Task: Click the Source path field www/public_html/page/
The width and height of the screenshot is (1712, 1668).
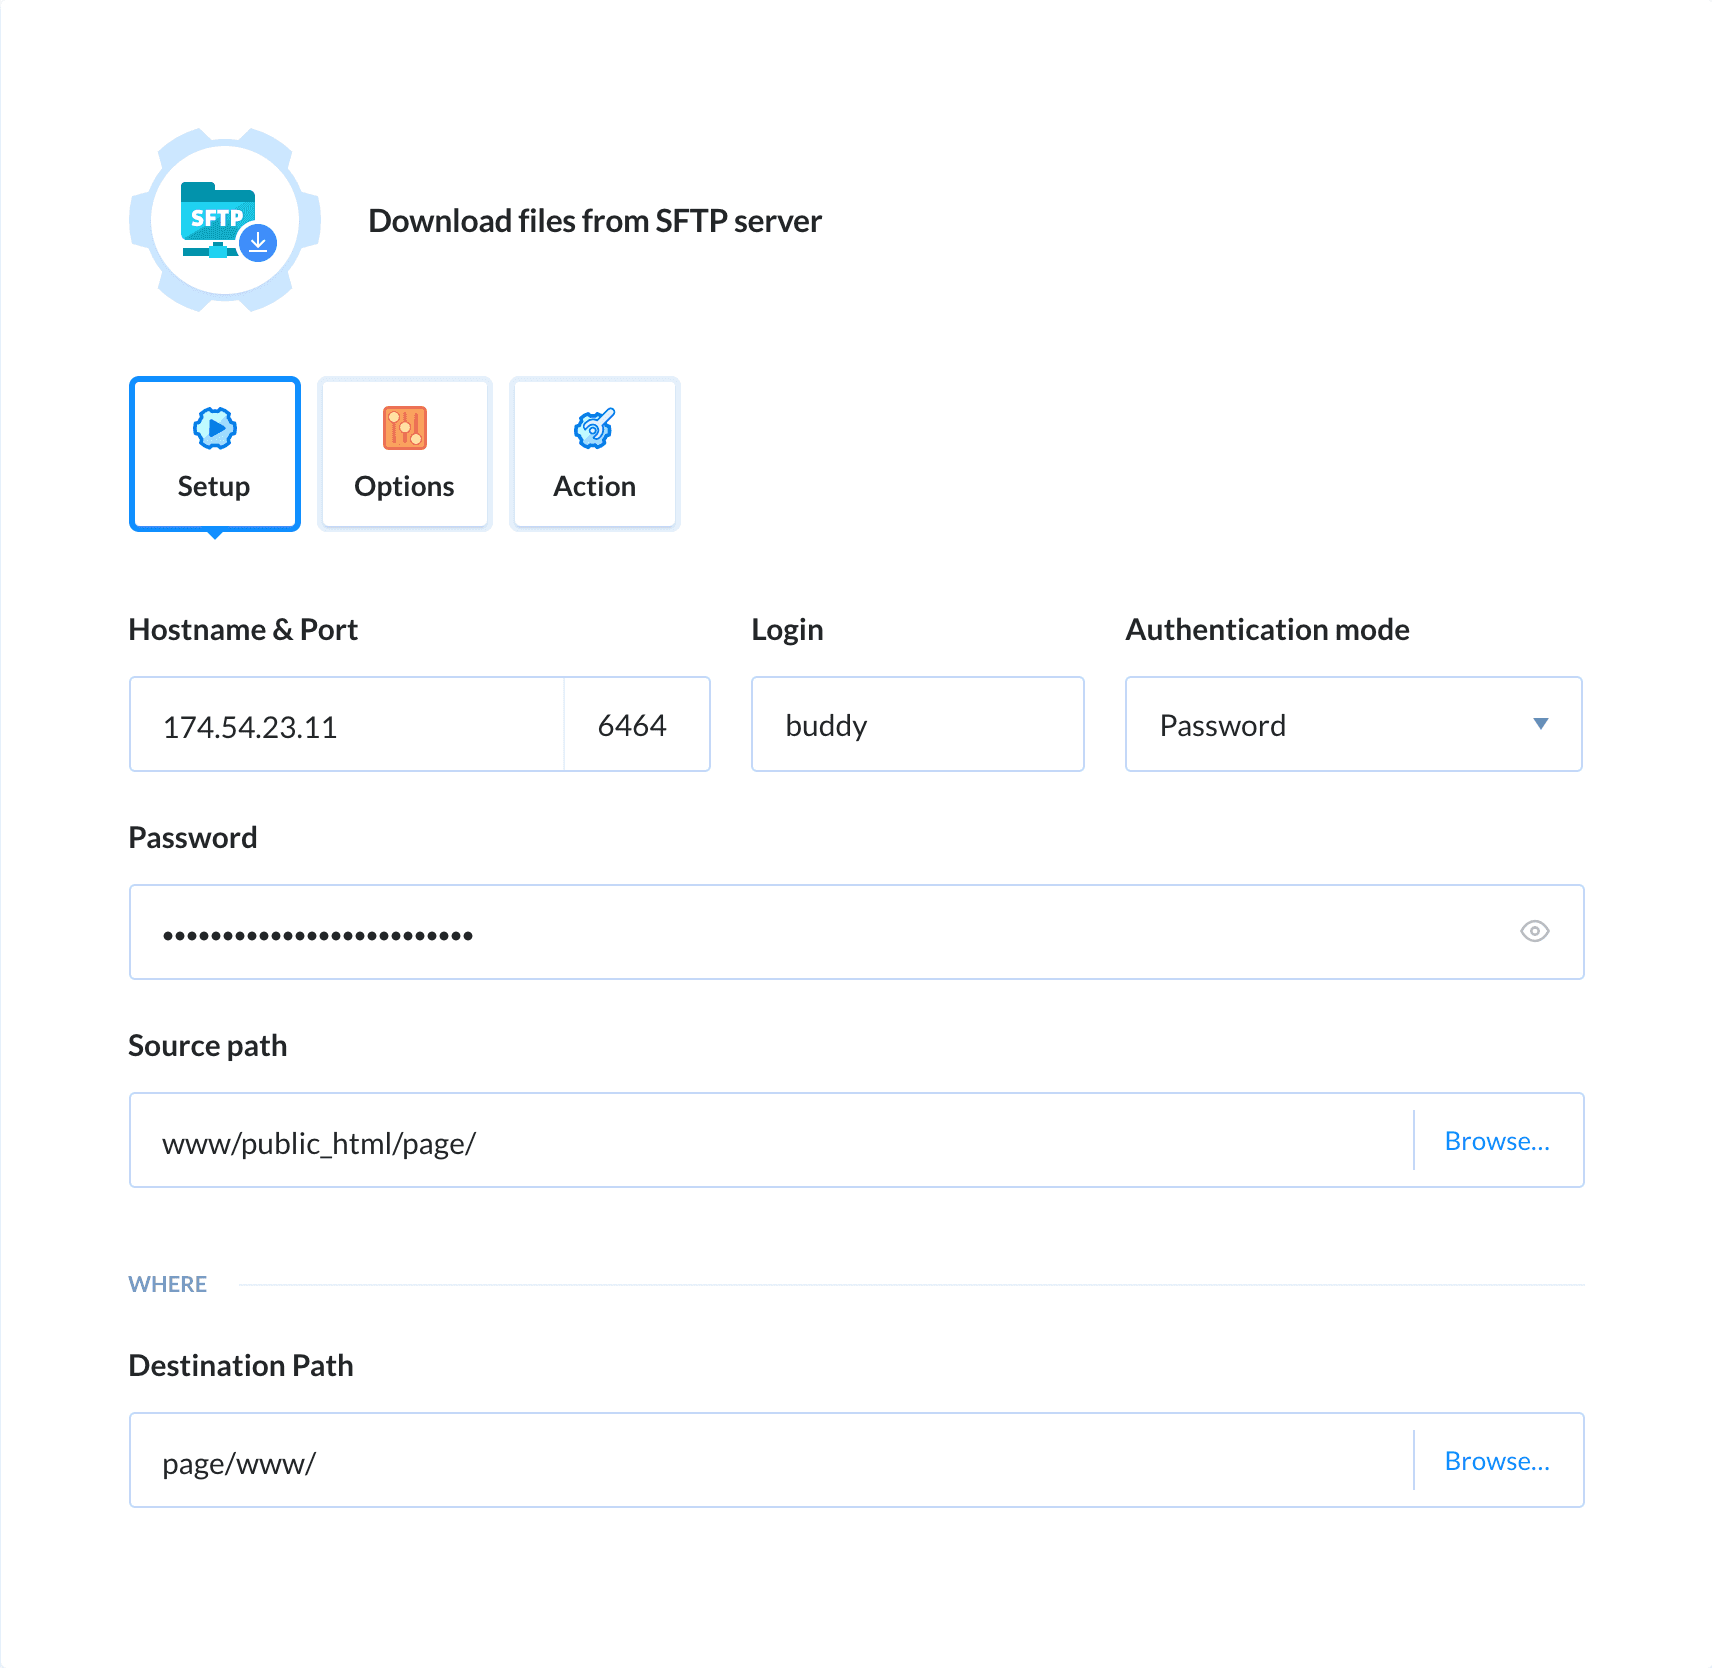Action: (700, 1140)
